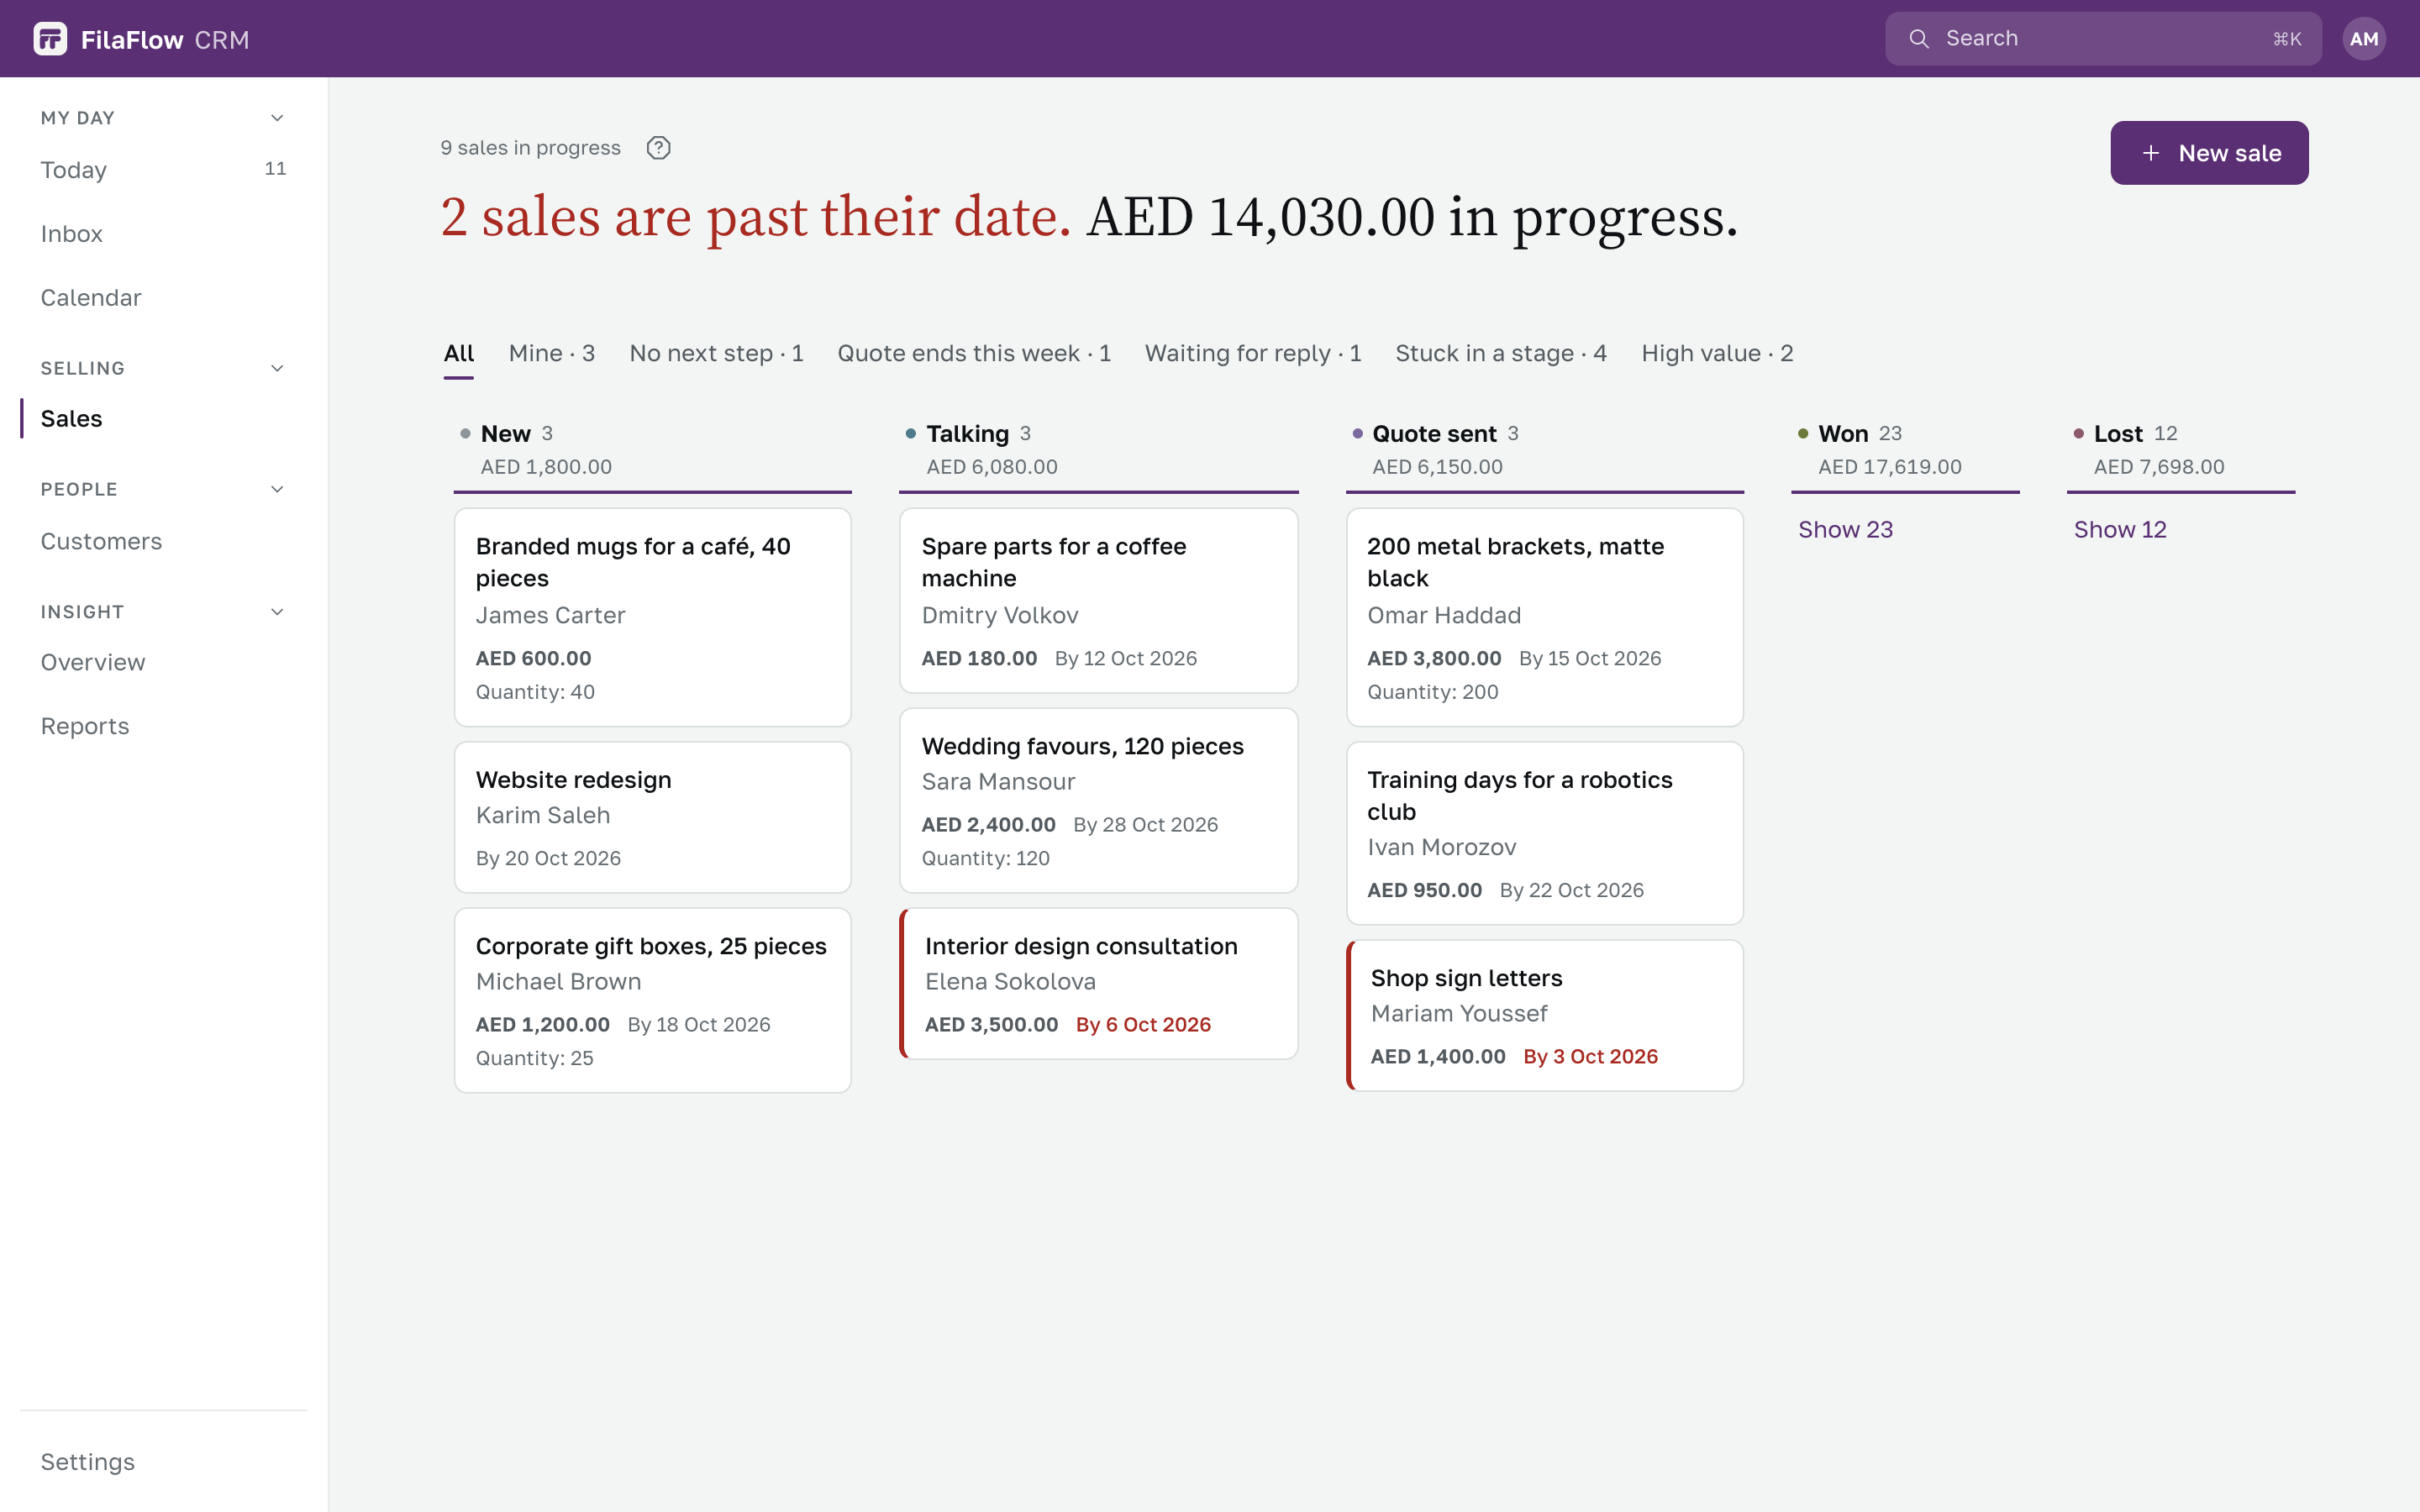Open Calendar in the sidebar
This screenshot has width=2420, height=1512.
click(164, 298)
